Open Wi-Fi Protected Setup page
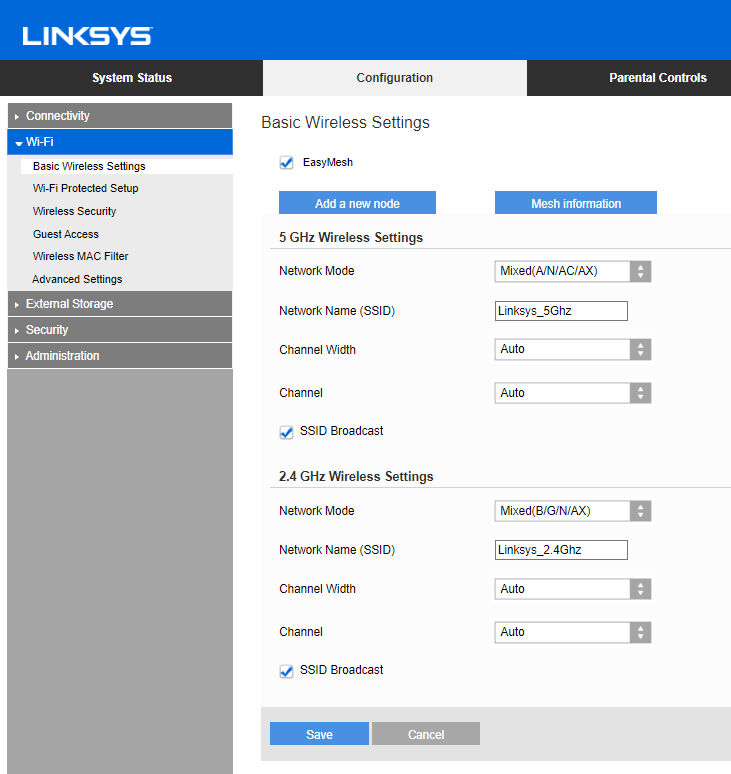Screen dimensions: 731x774 (85, 189)
